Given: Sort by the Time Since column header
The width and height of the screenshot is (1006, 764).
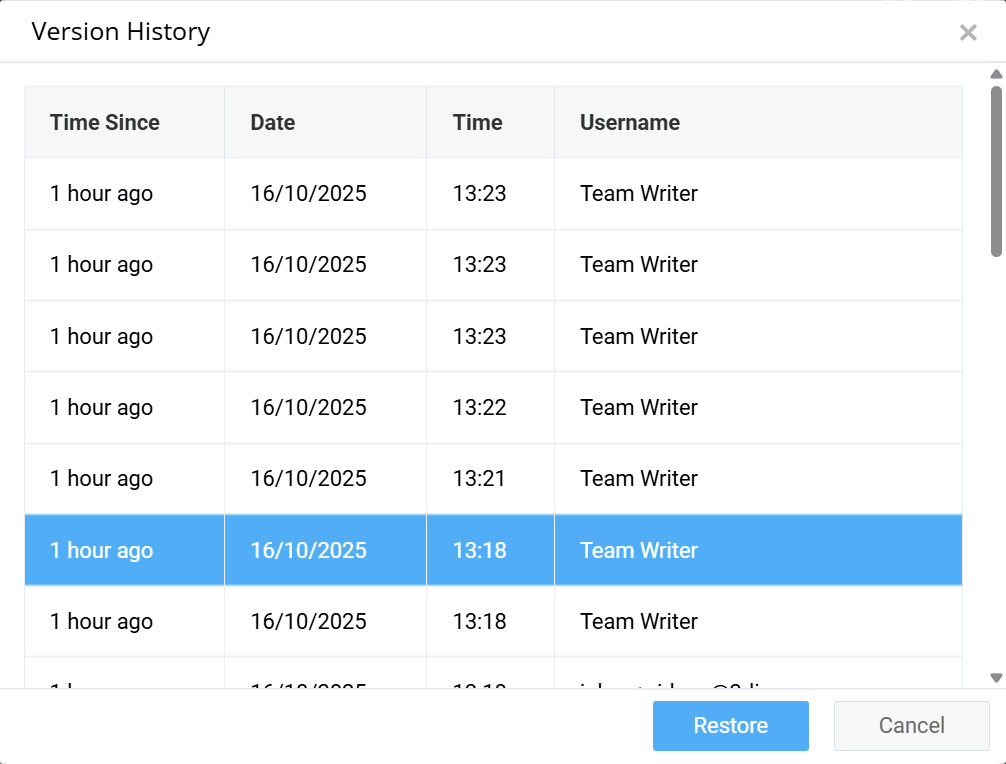Looking at the screenshot, I should (105, 122).
